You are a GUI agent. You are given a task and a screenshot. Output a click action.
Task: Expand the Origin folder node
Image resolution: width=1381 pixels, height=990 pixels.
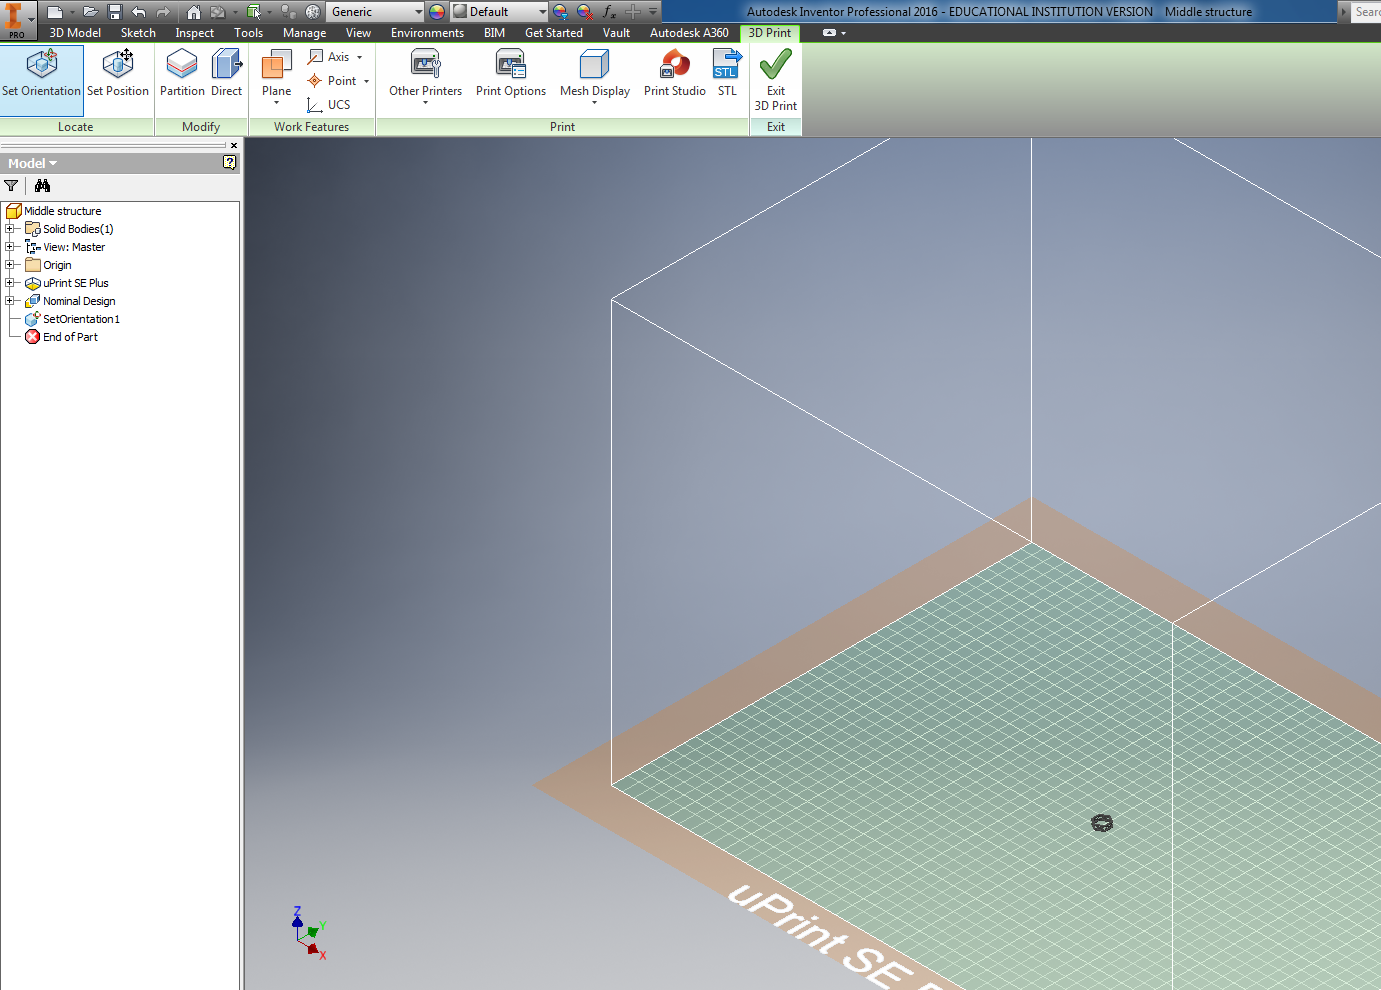[10, 265]
